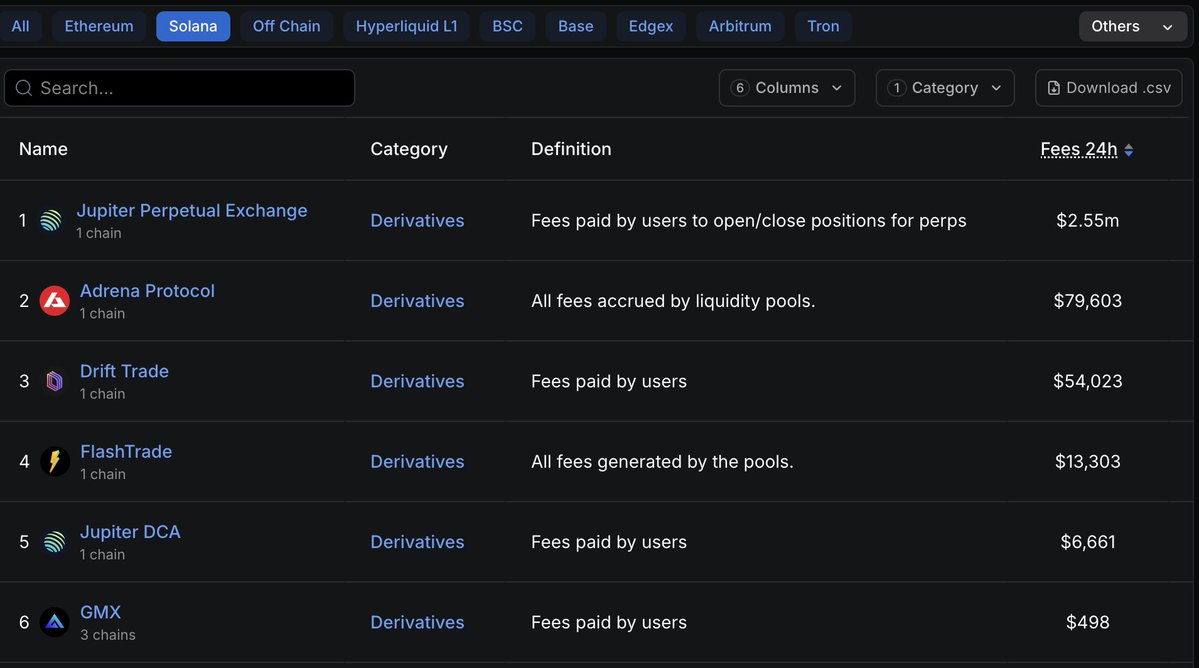Click the Drift Trade logo icon
The width and height of the screenshot is (1199, 668).
[x=54, y=381]
